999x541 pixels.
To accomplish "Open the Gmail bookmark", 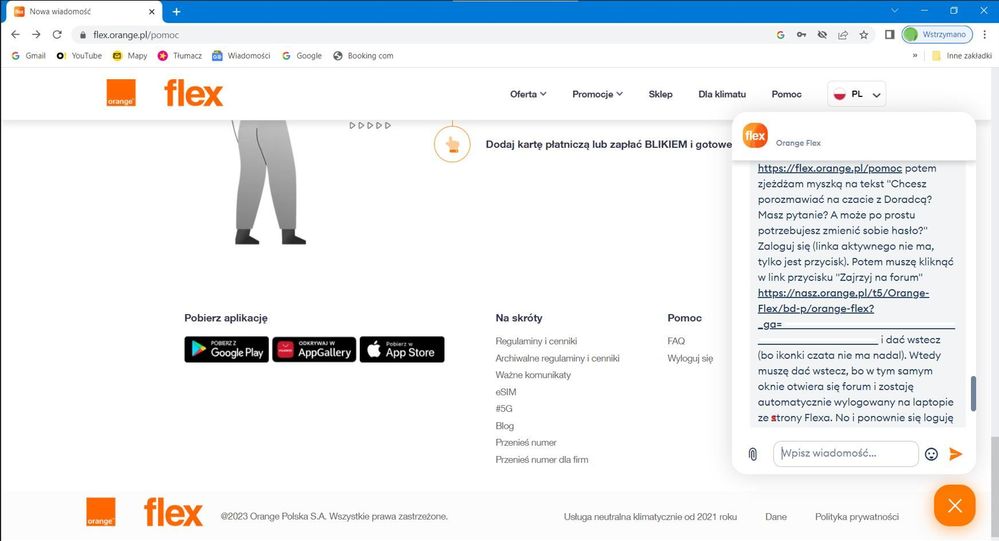I will click(29, 56).
